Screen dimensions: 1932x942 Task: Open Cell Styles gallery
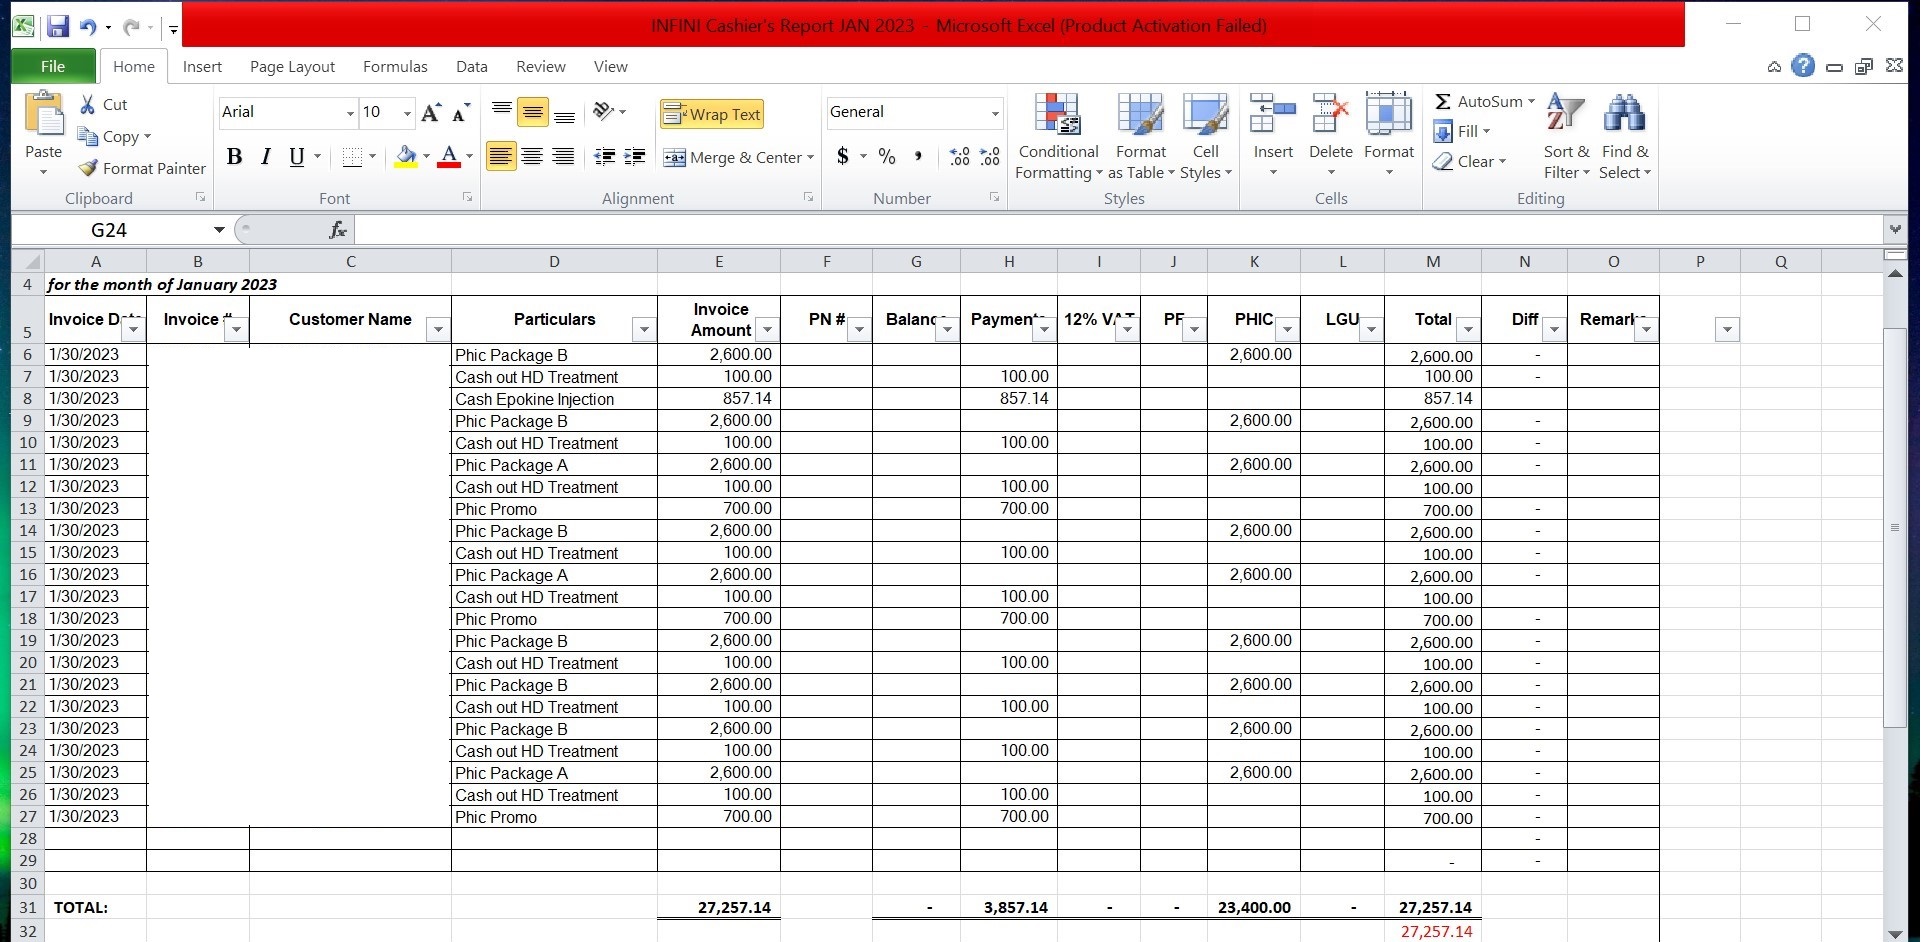pos(1206,136)
